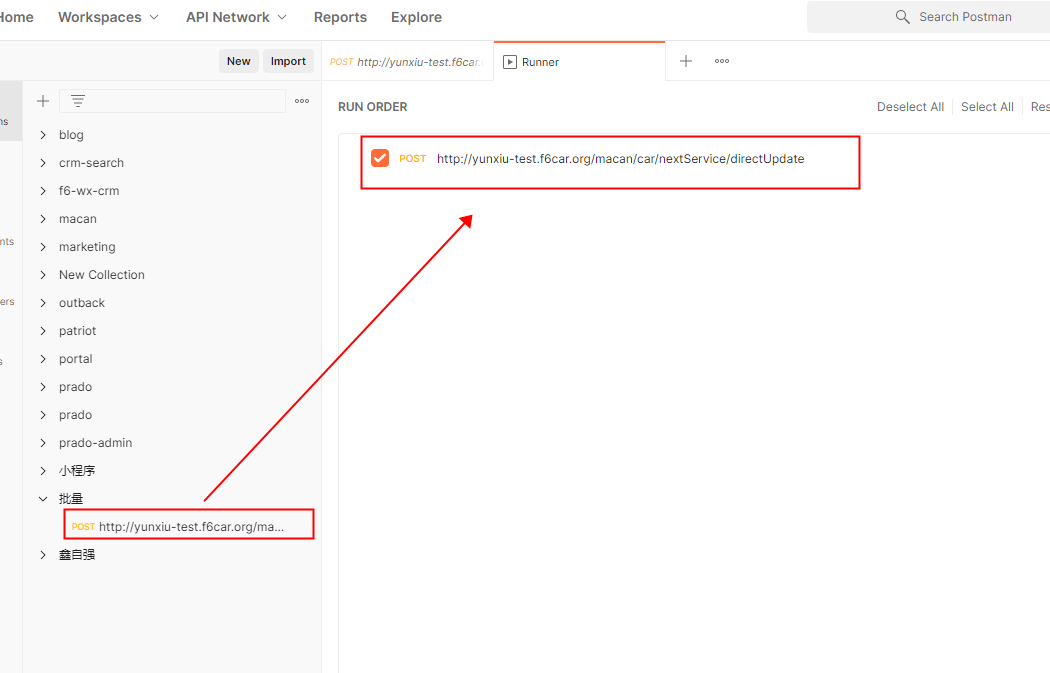
Task: Open the API Network dropdown menu
Action: [x=236, y=17]
